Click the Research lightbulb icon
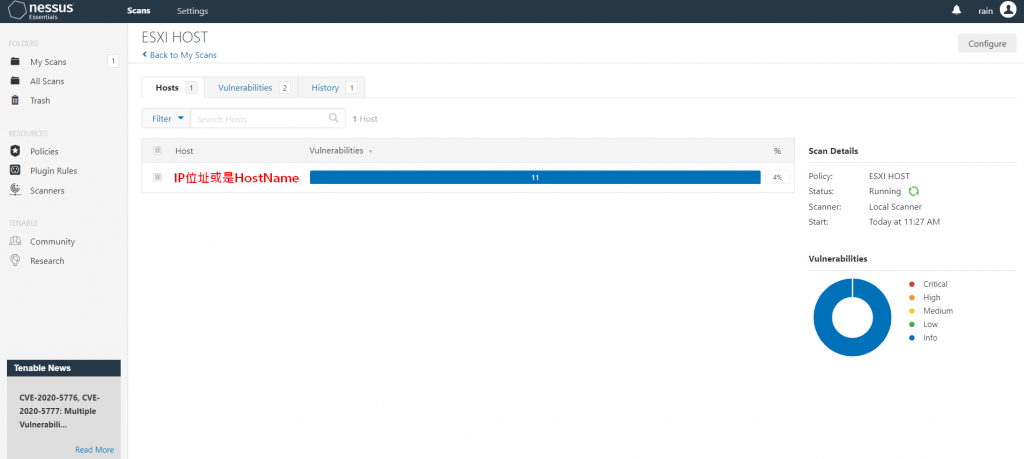Viewport: 1024px width, 459px height. click(15, 261)
